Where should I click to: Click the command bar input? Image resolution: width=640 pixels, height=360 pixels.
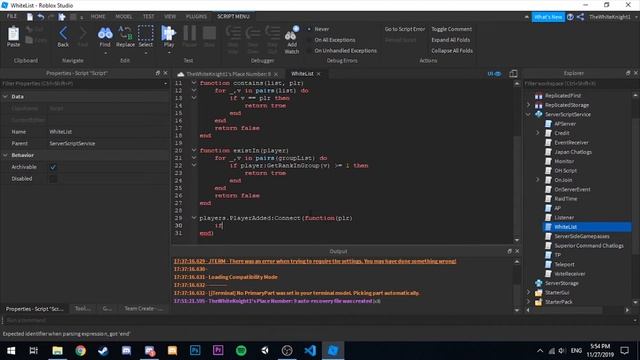pos(318,320)
